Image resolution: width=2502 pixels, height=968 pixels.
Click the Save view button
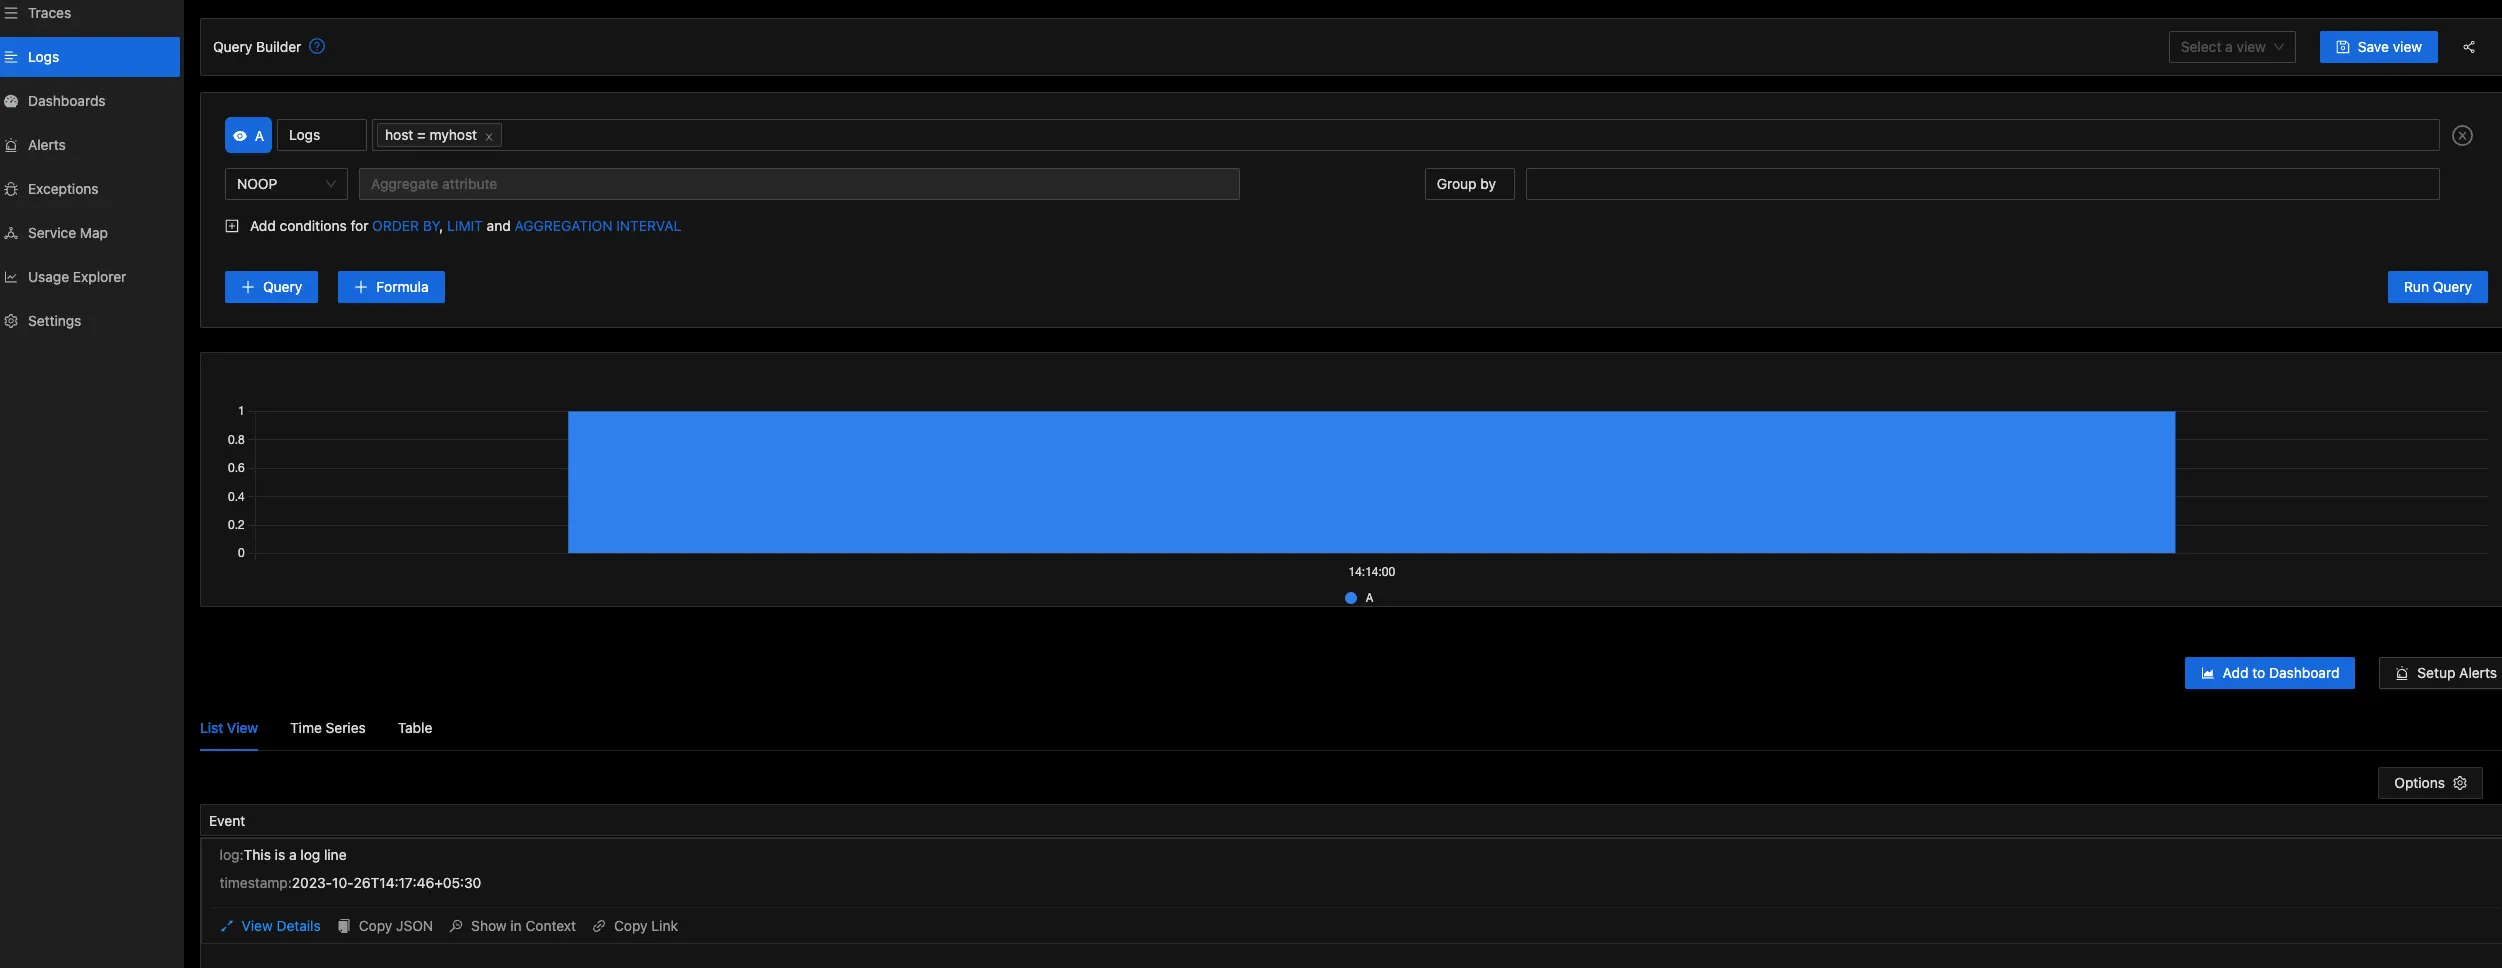[2378, 47]
